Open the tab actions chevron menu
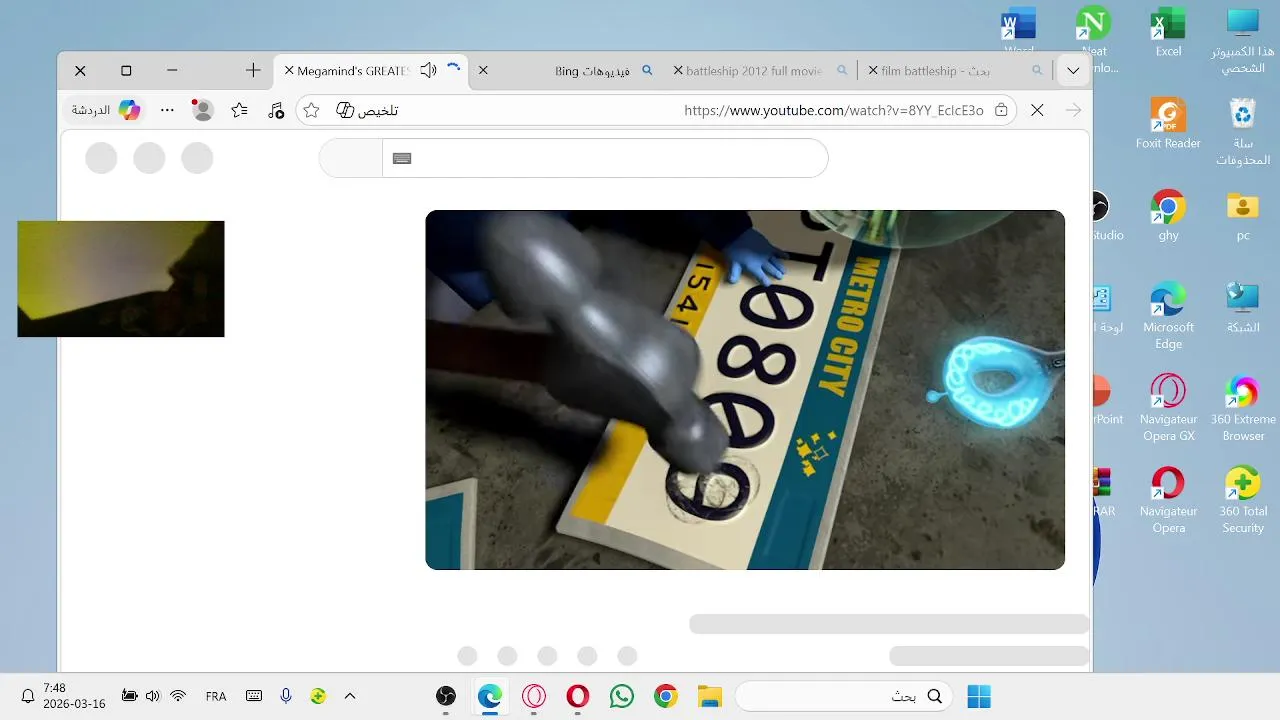The width and height of the screenshot is (1280, 720). point(1073,71)
